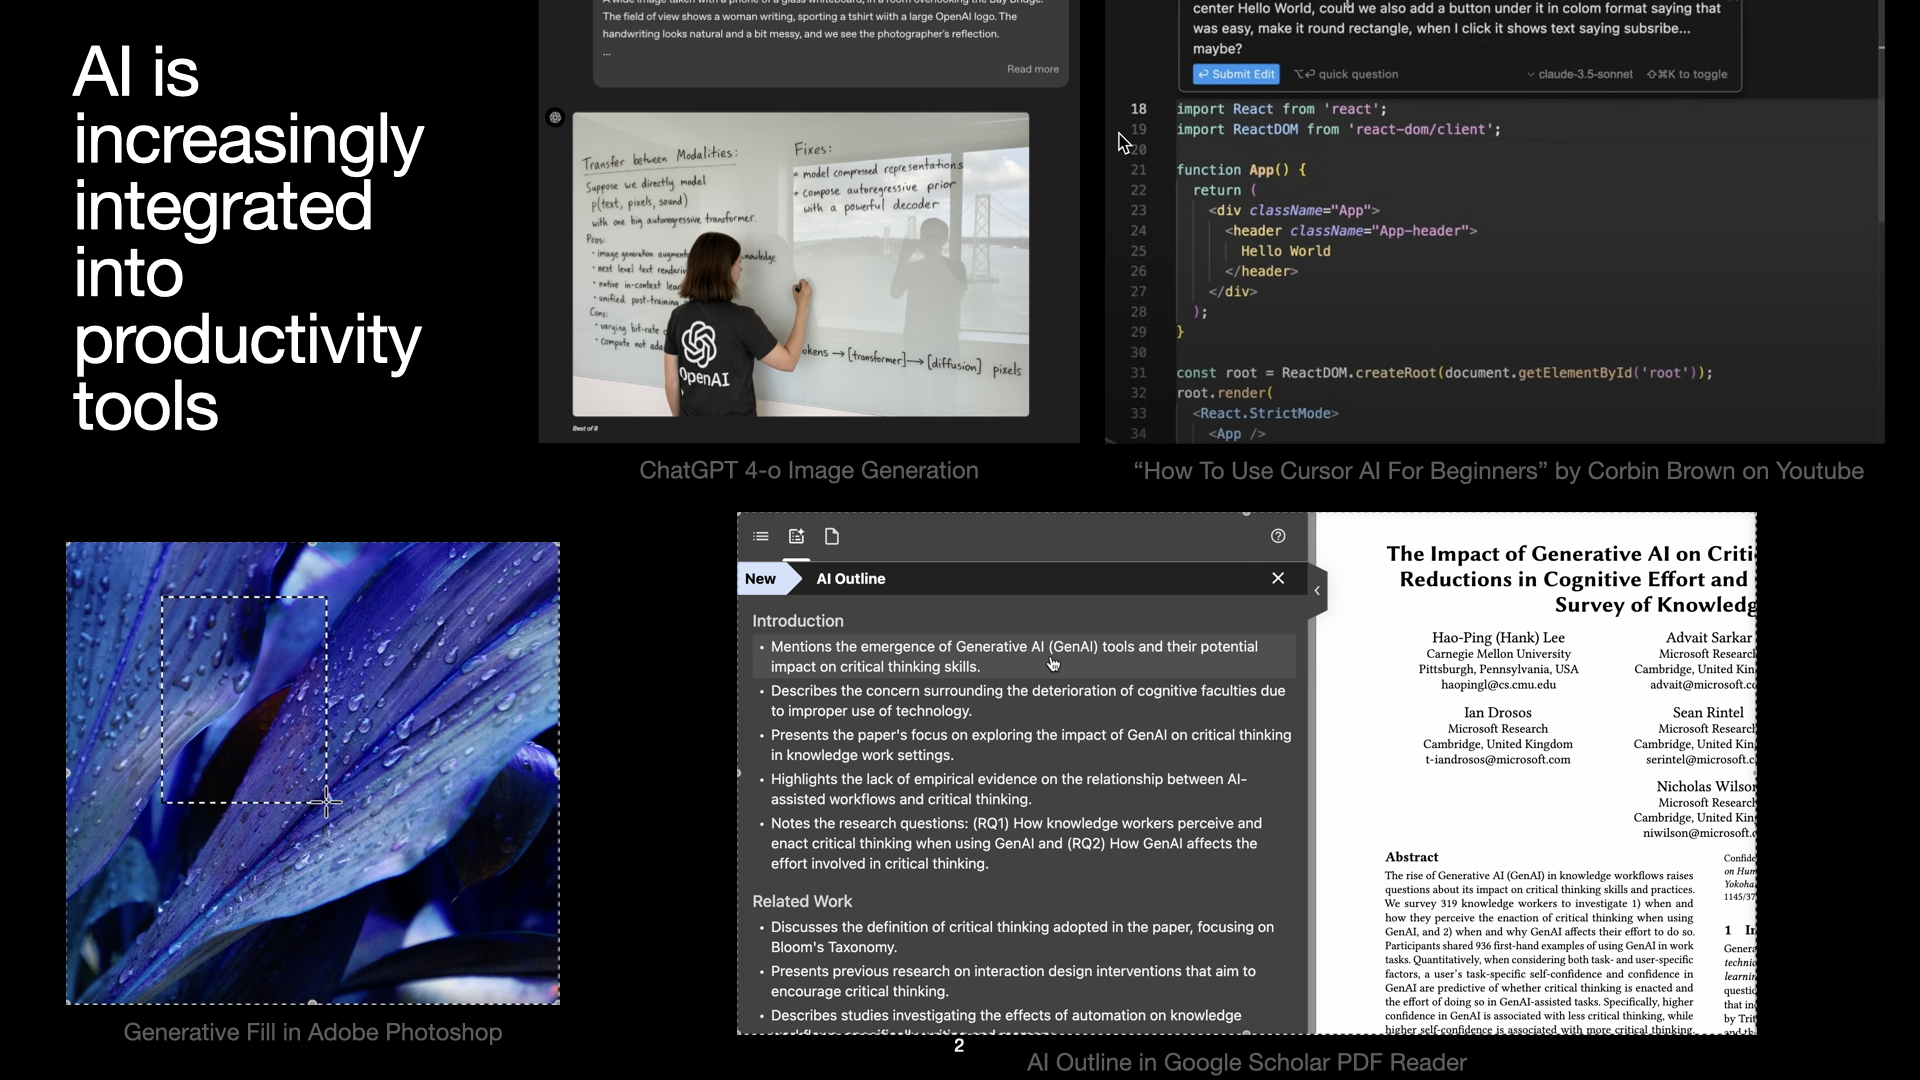This screenshot has width=1920, height=1080.
Task: Click line number 25 in the gutter
Action: tap(1138, 251)
